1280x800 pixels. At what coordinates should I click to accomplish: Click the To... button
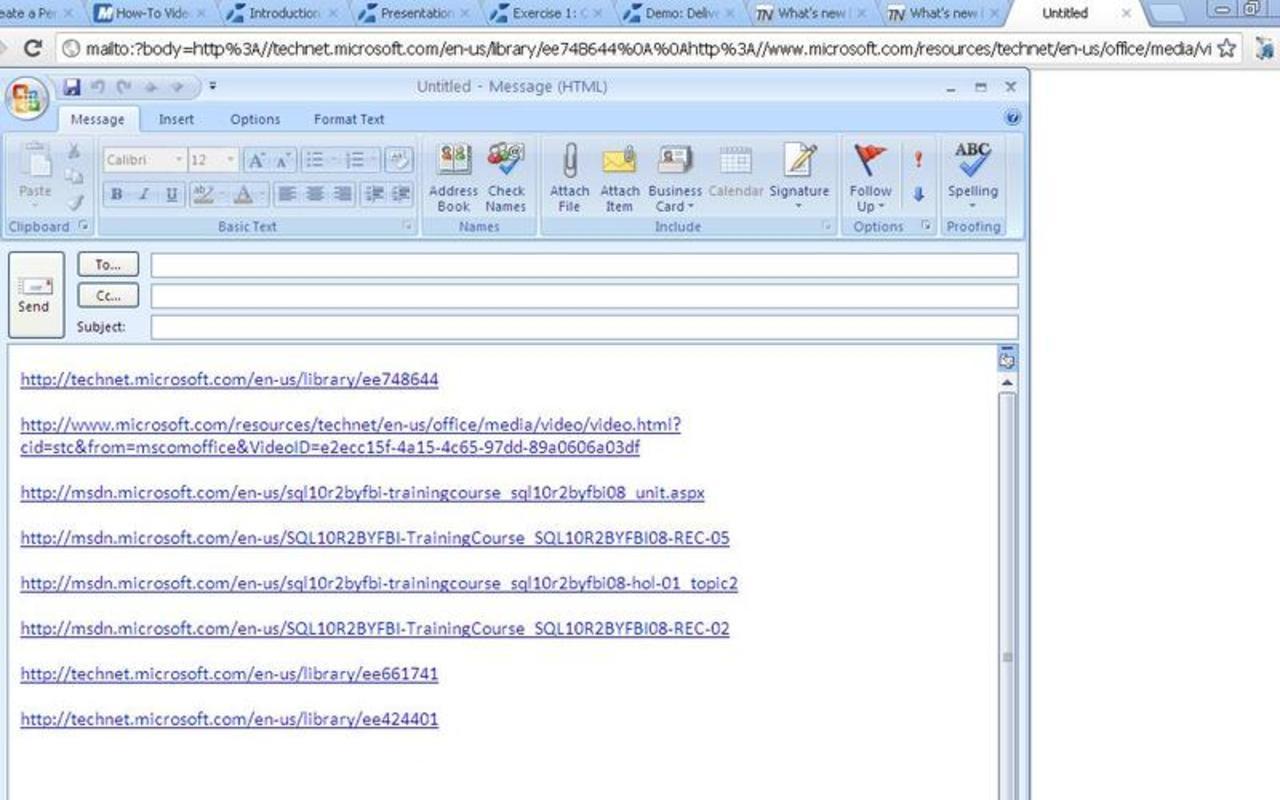pyautogui.click(x=108, y=265)
